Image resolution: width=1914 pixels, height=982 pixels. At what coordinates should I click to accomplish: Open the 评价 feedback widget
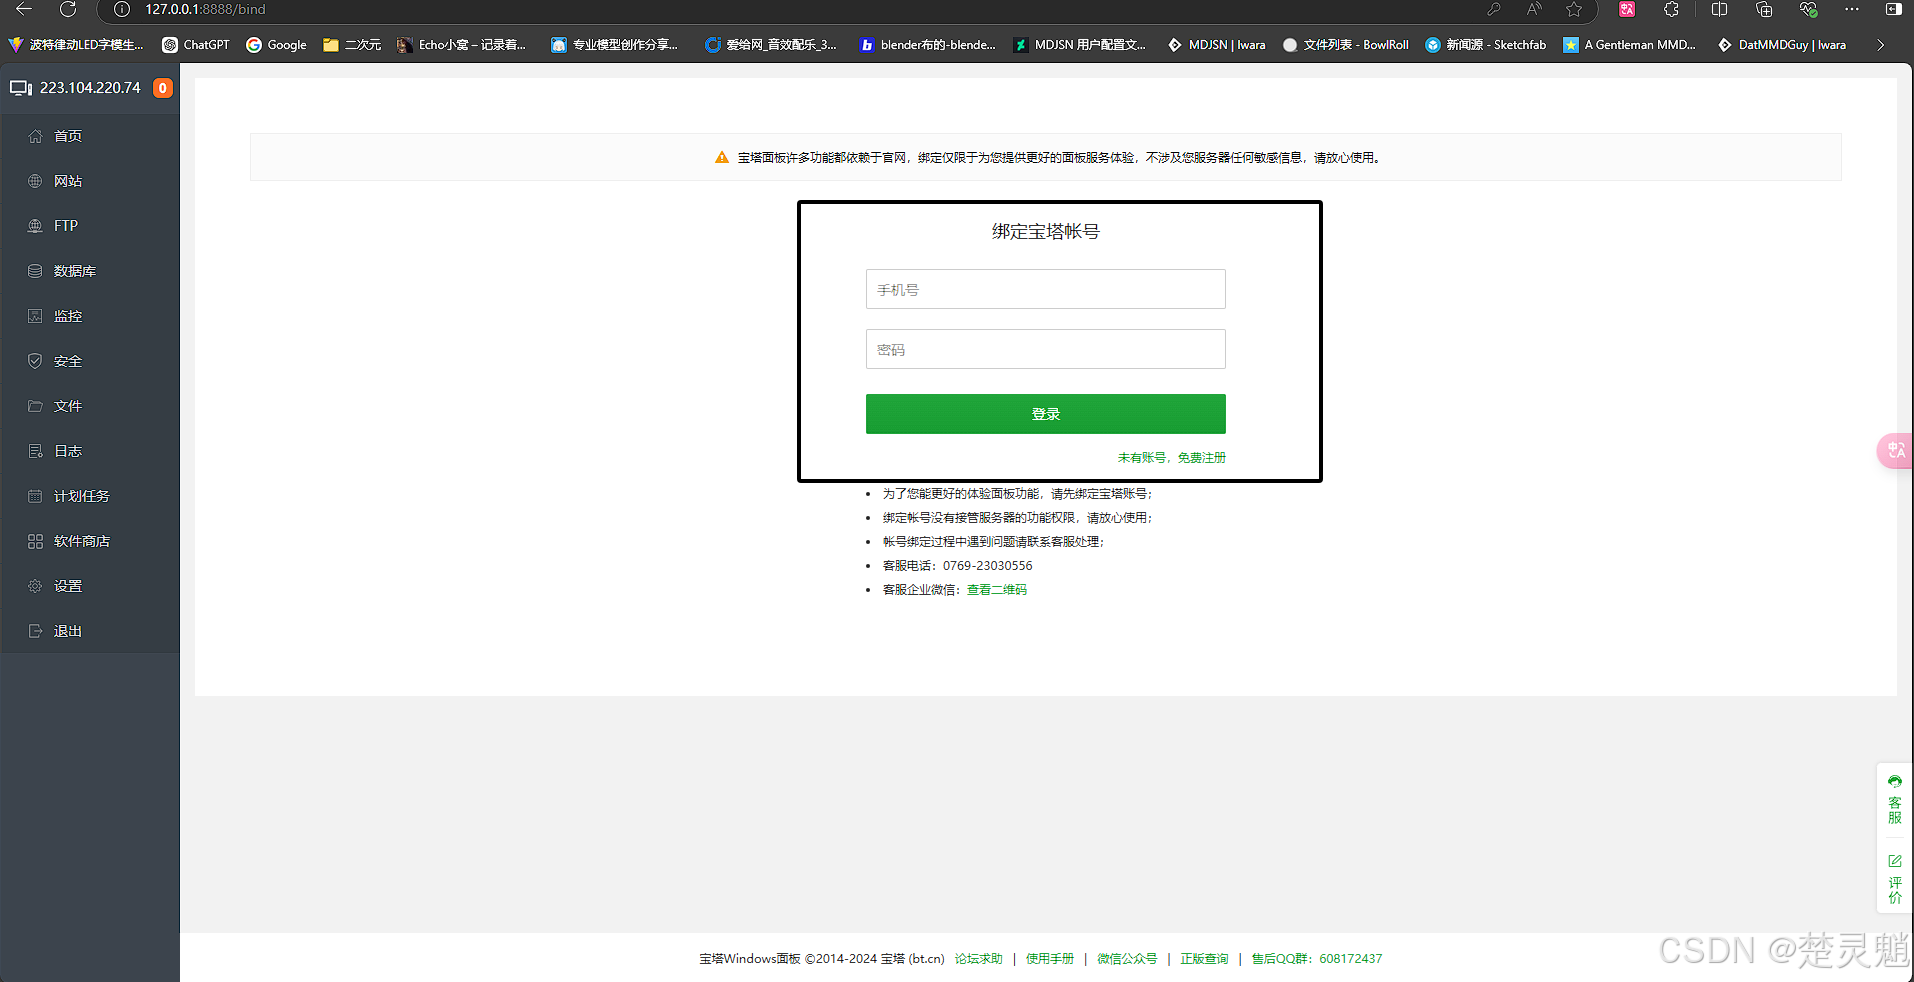pos(1895,879)
